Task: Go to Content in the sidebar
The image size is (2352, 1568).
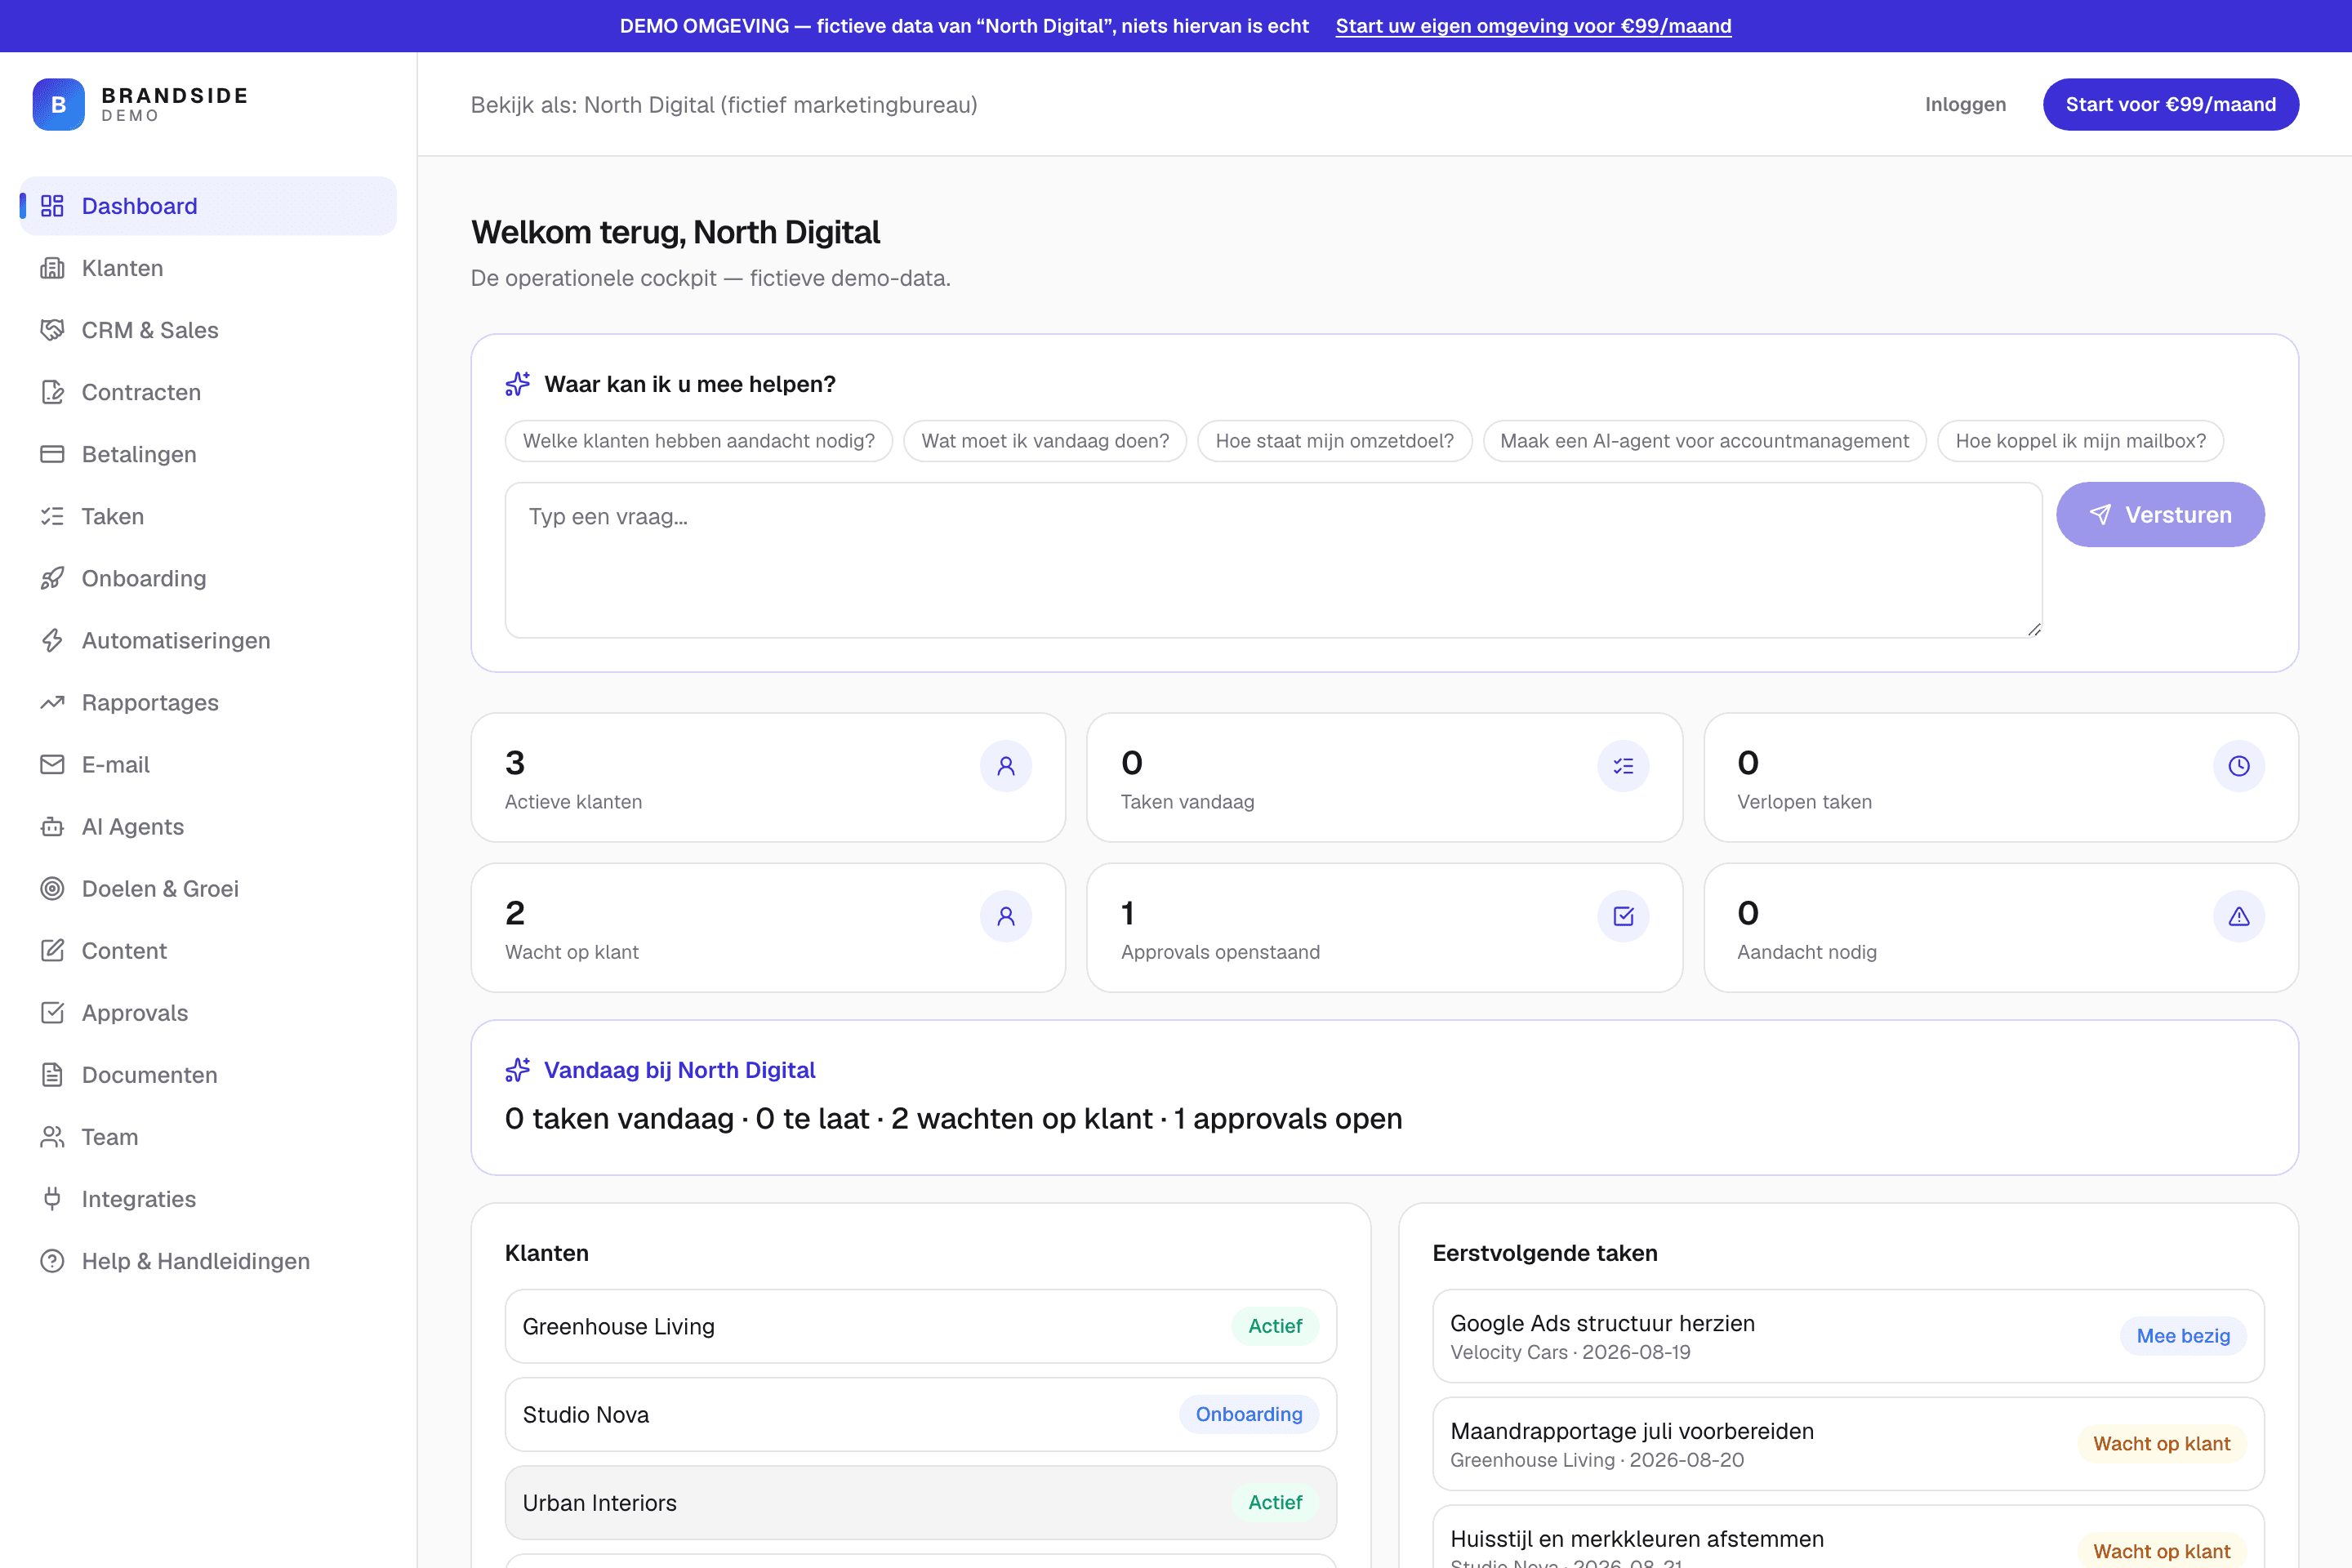Action: pyautogui.click(x=208, y=950)
